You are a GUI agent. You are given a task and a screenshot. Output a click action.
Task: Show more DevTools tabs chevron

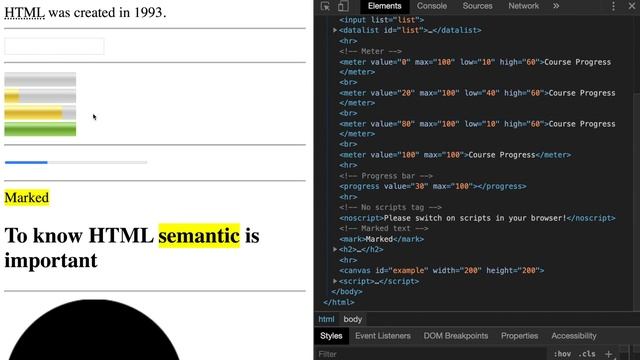coord(556,6)
